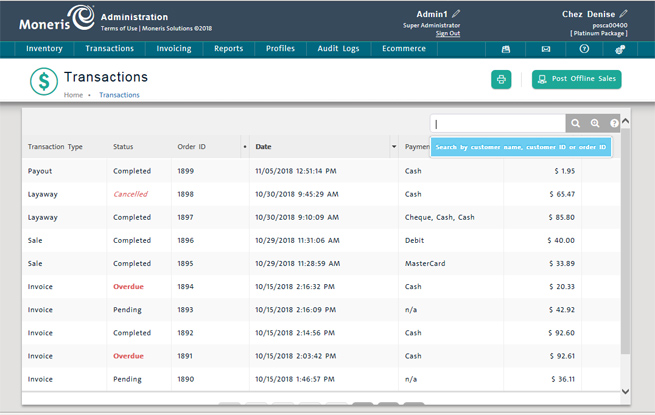Select the Cancelled status of order 1898
Viewport: 655px width, 415px height.
pos(130,194)
